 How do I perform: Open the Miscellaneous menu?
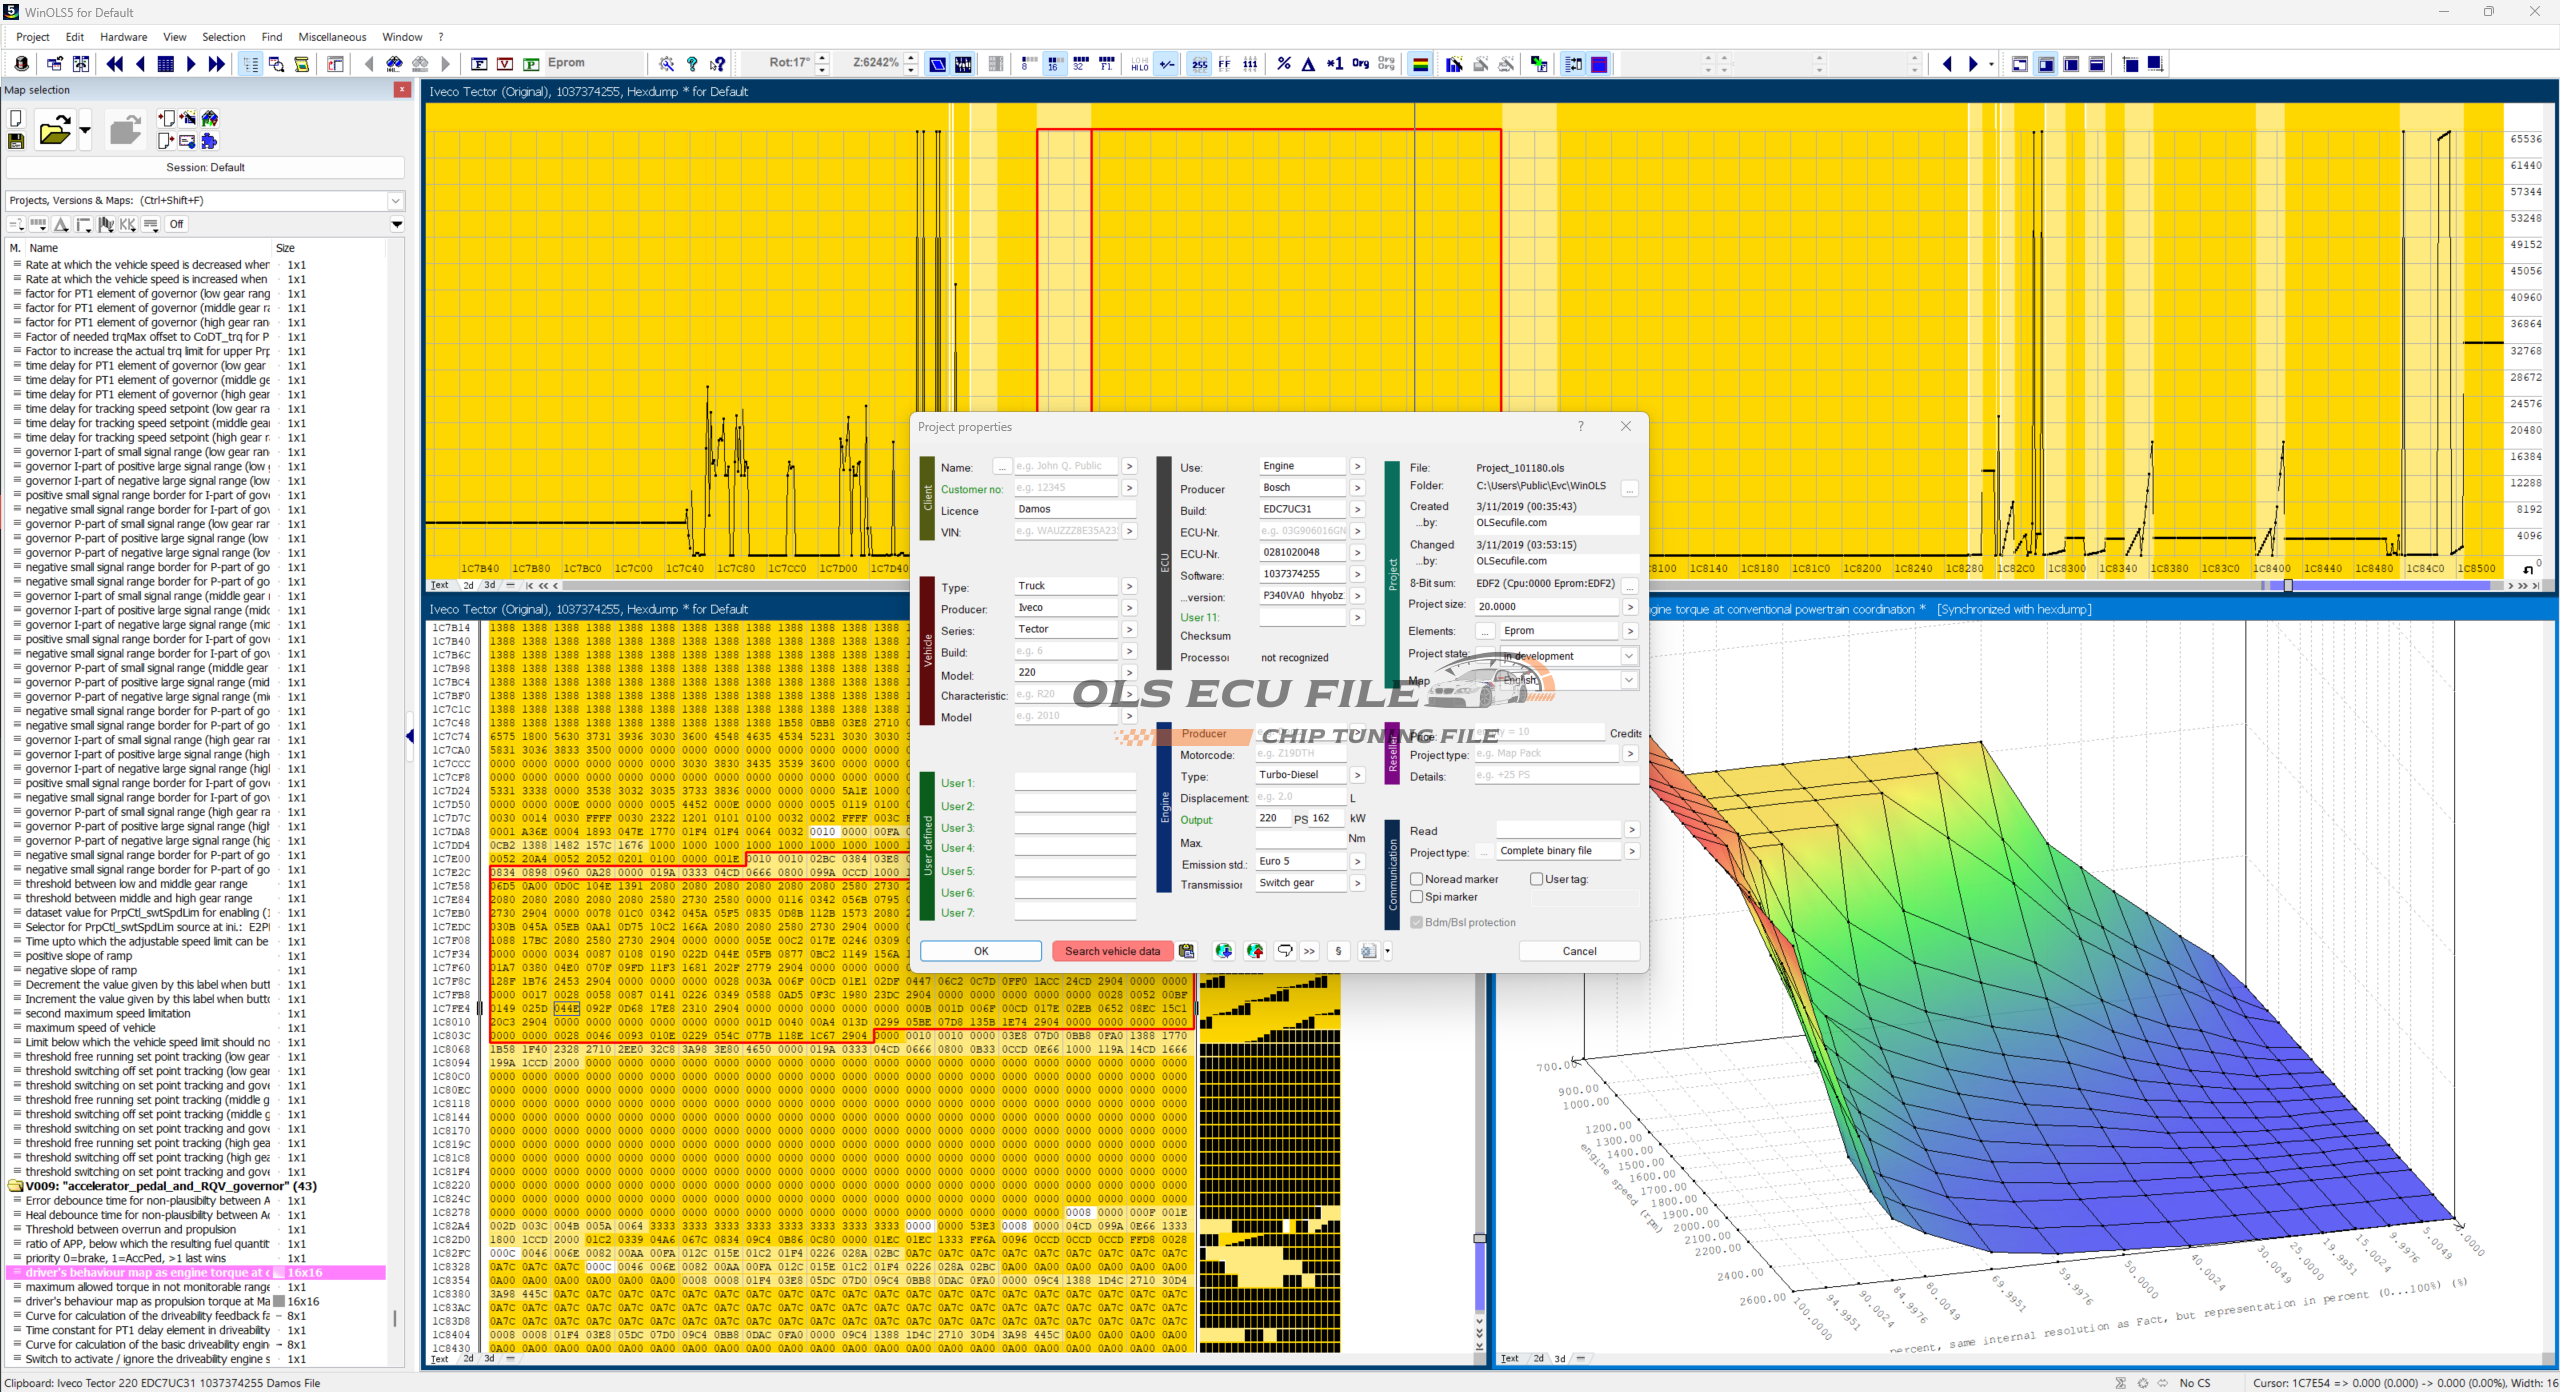pyautogui.click(x=332, y=37)
